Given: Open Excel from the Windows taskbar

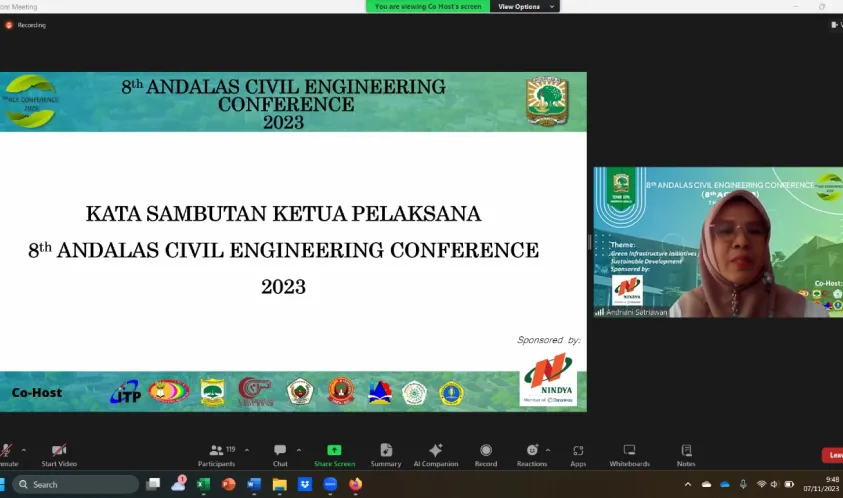Looking at the screenshot, I should (x=203, y=484).
